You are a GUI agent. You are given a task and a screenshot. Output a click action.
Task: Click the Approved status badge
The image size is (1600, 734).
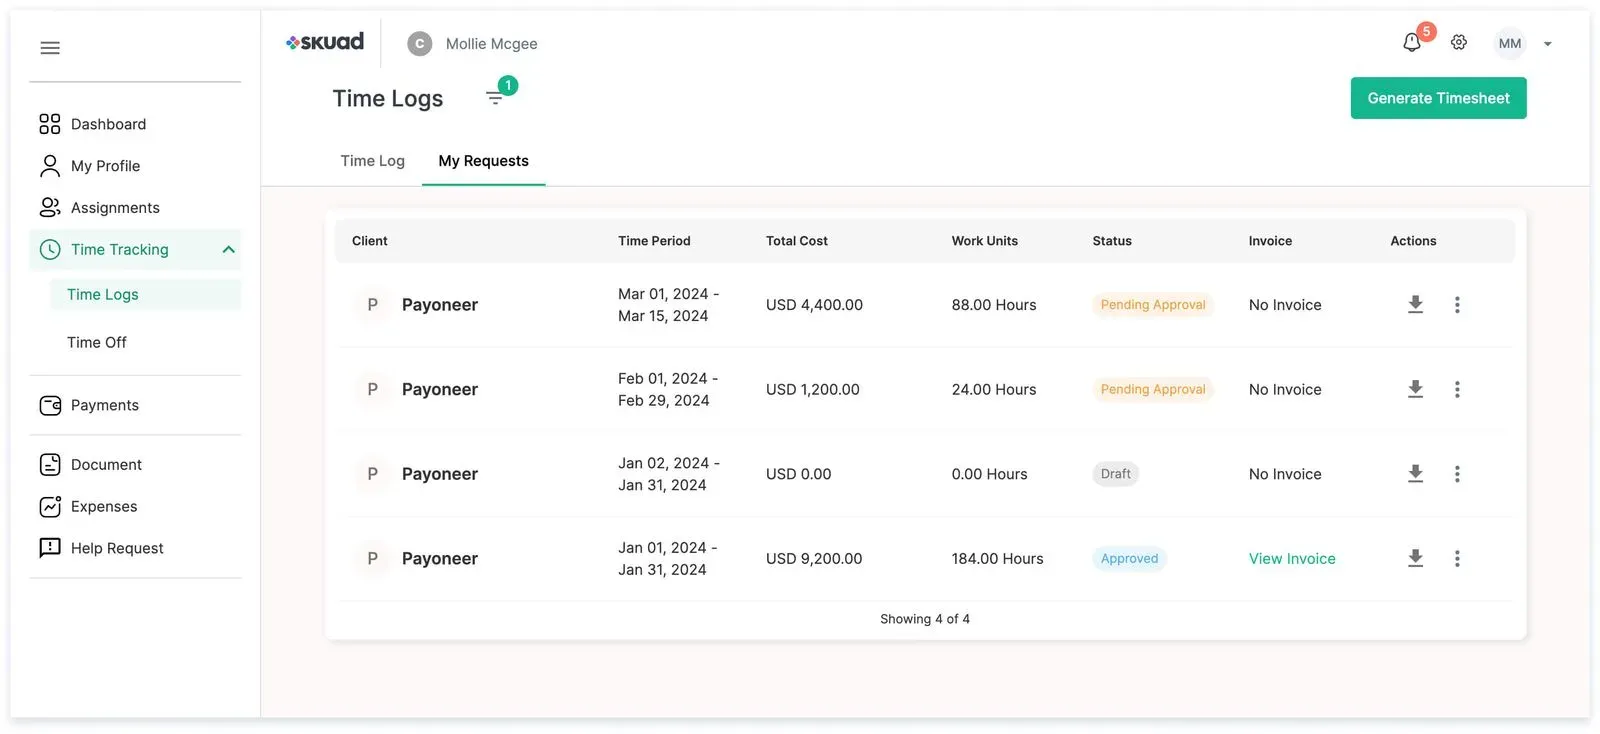(x=1130, y=559)
